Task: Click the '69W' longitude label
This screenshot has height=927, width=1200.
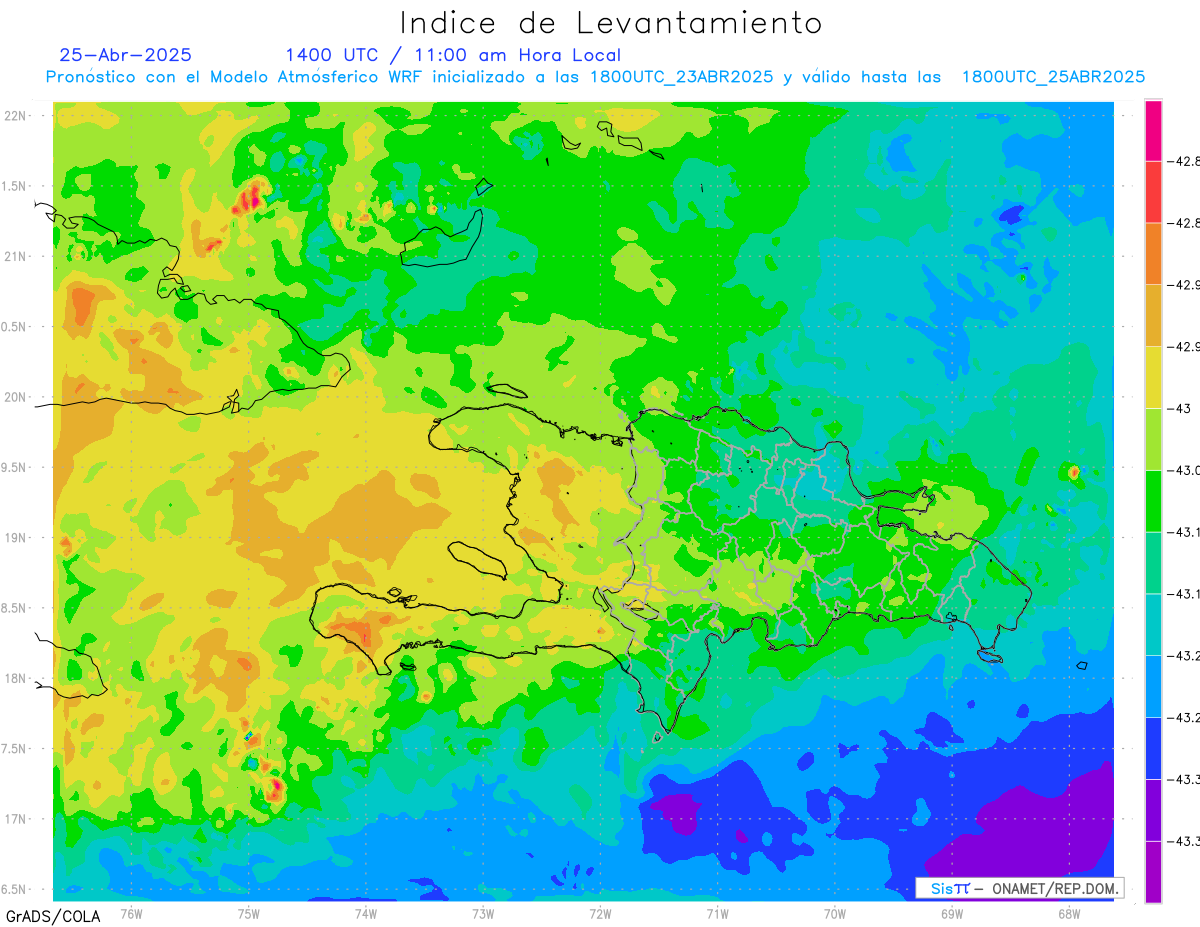Action: coord(952,913)
